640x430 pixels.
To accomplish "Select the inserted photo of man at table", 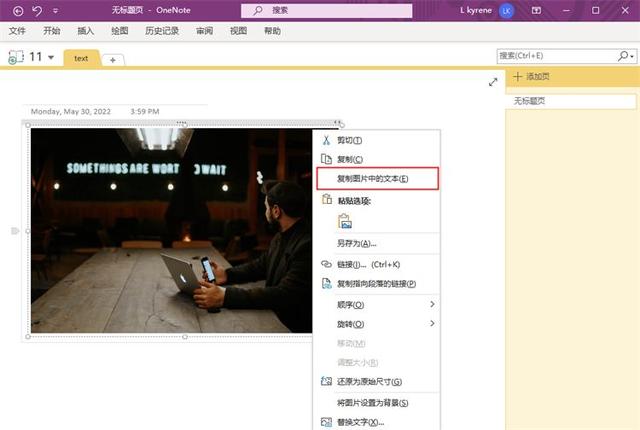I will pos(171,231).
